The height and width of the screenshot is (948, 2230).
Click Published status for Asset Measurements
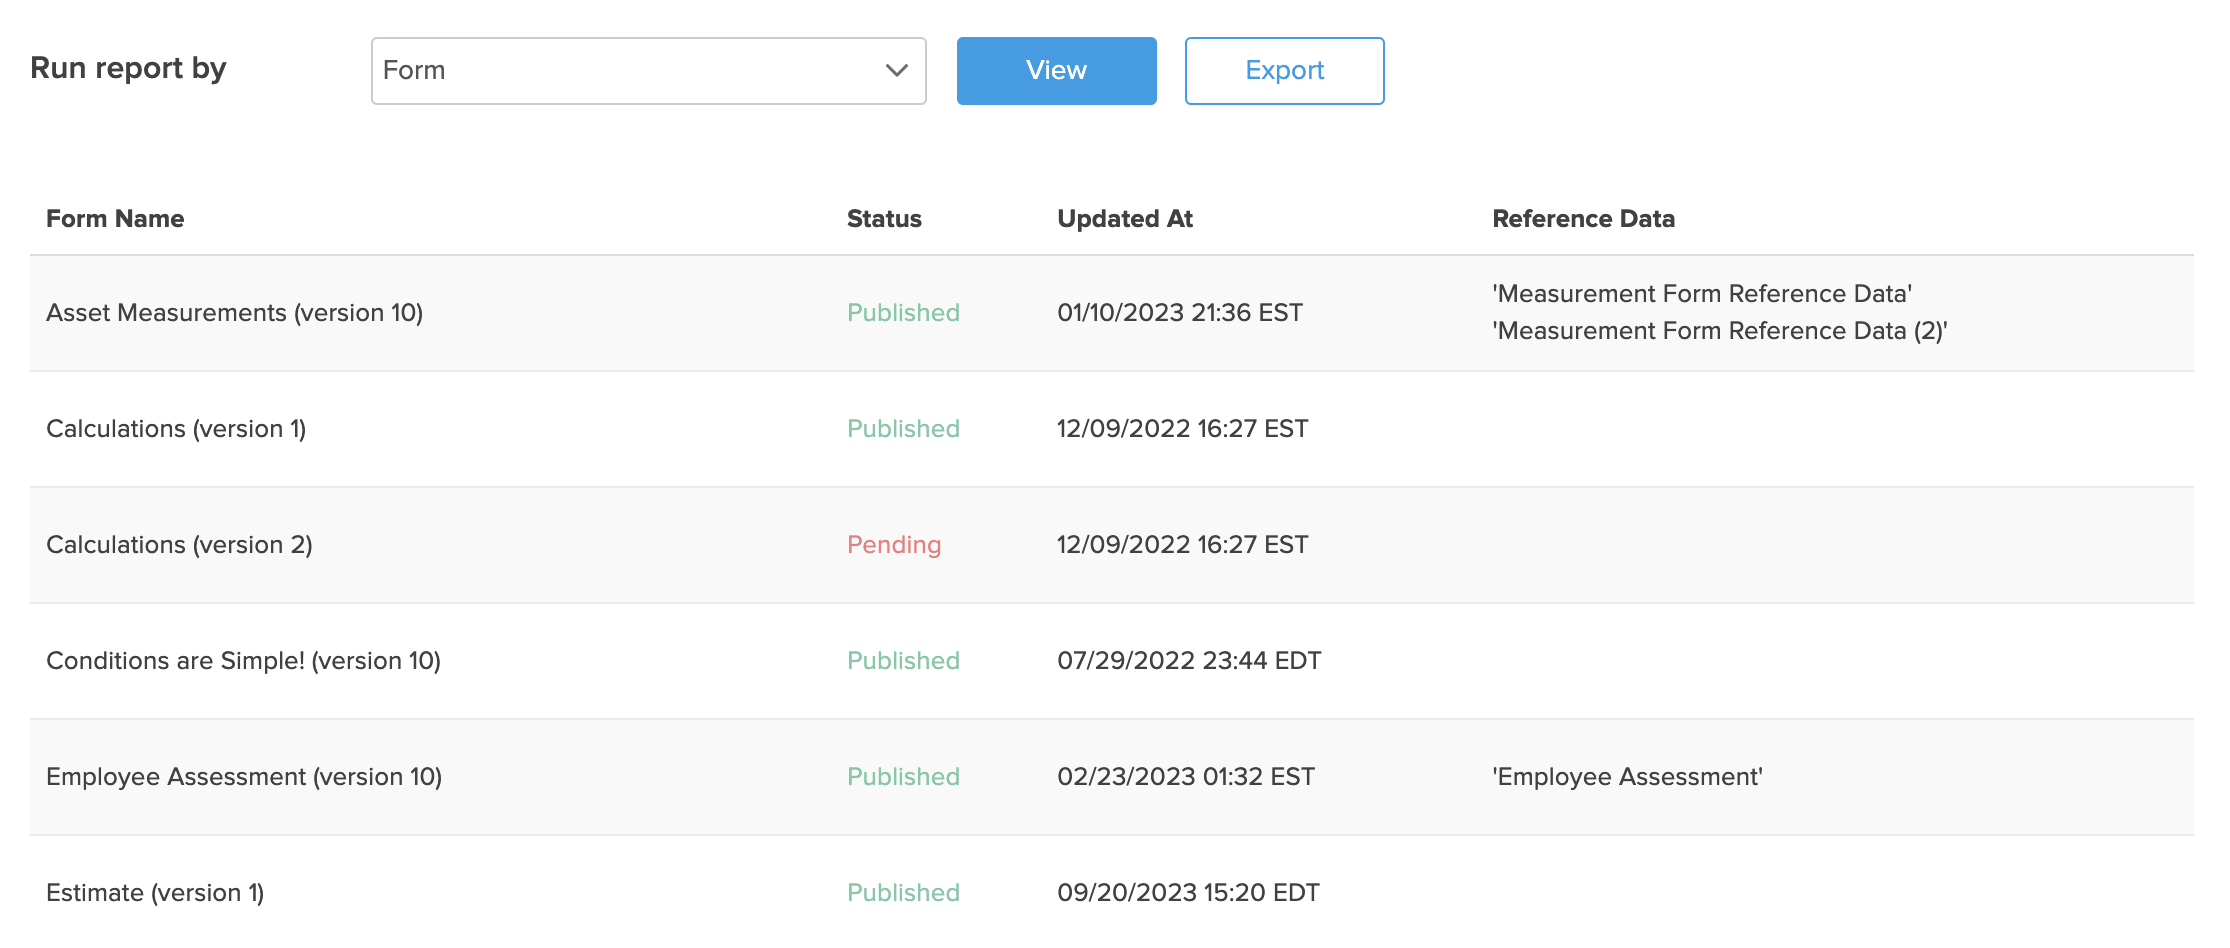pyautogui.click(x=903, y=313)
